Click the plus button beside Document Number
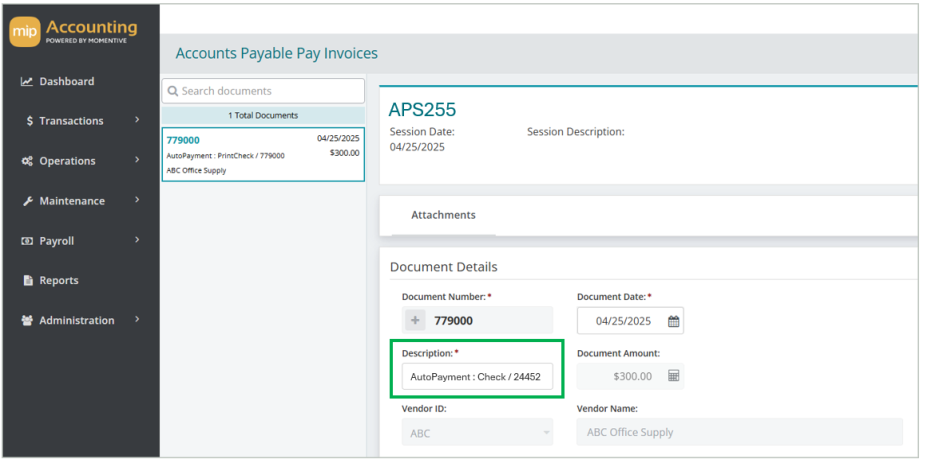The image size is (939, 463). (415, 320)
